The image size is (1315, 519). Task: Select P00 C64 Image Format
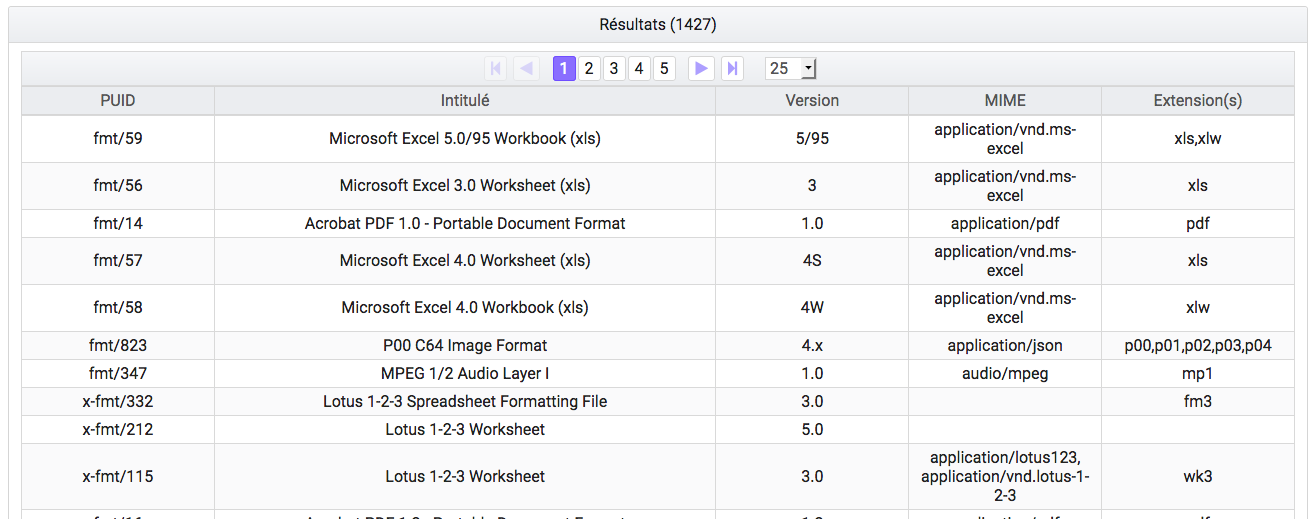[x=465, y=346]
